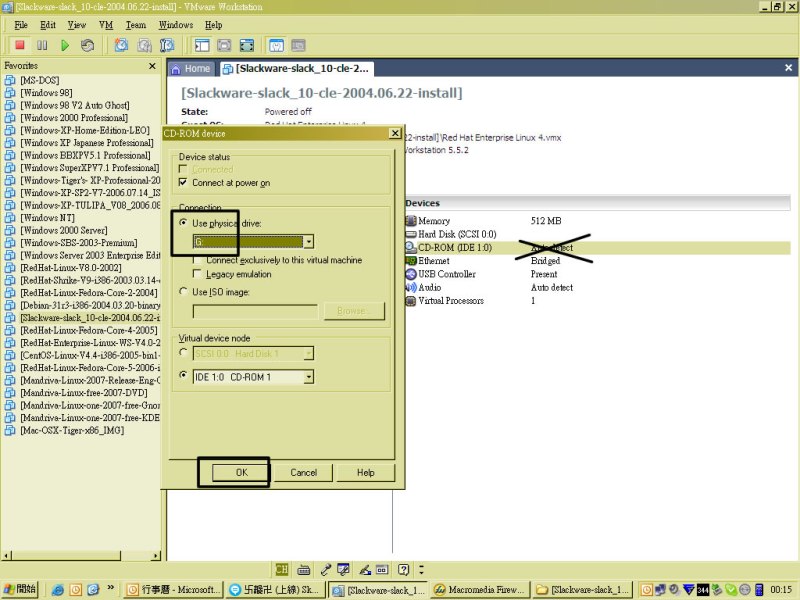Screen dimensions: 800x600
Task: Click the Windows Start button
Action: point(19,589)
